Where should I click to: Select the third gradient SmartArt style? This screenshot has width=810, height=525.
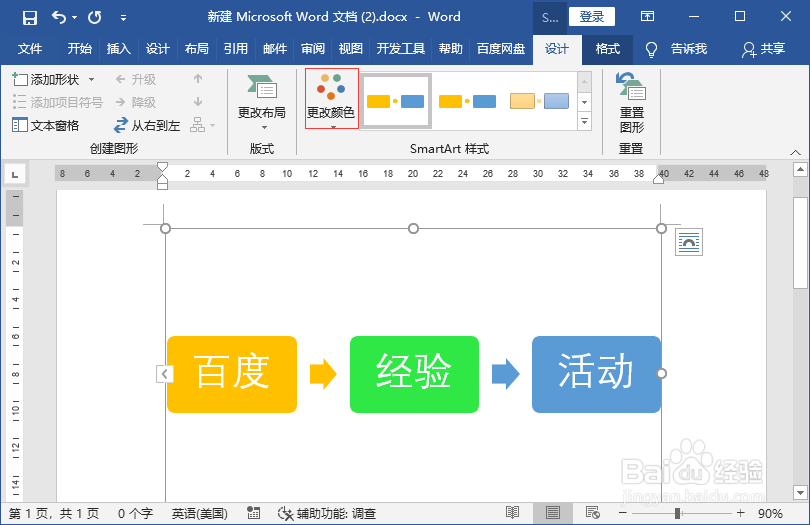click(539, 101)
